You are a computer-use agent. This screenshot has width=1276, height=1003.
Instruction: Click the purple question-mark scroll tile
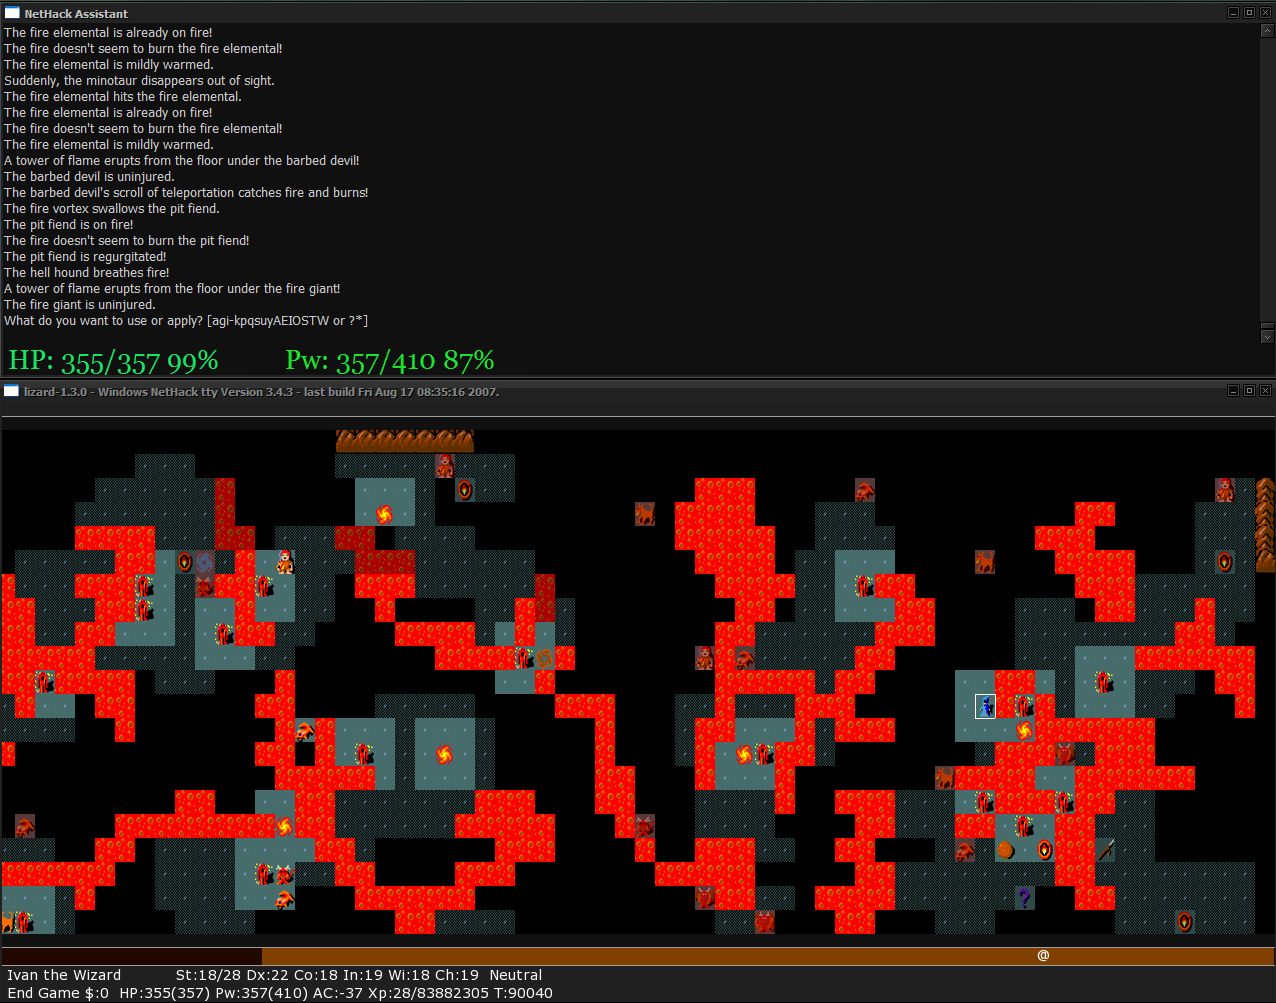click(1025, 898)
